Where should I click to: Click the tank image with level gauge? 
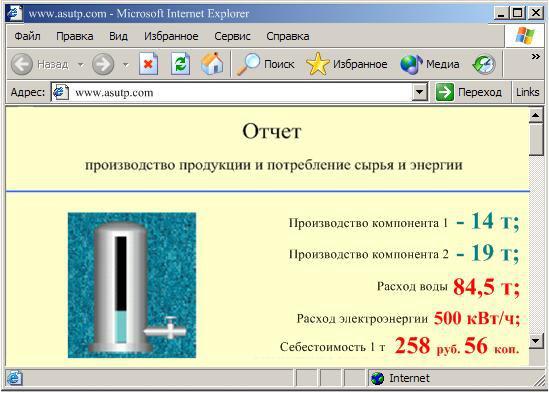(x=132, y=285)
